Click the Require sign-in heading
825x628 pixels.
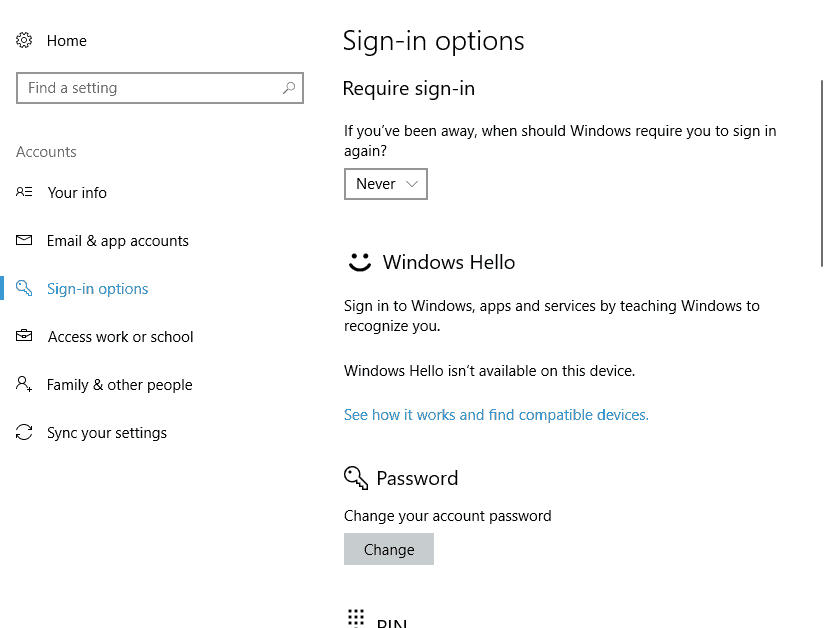(409, 88)
